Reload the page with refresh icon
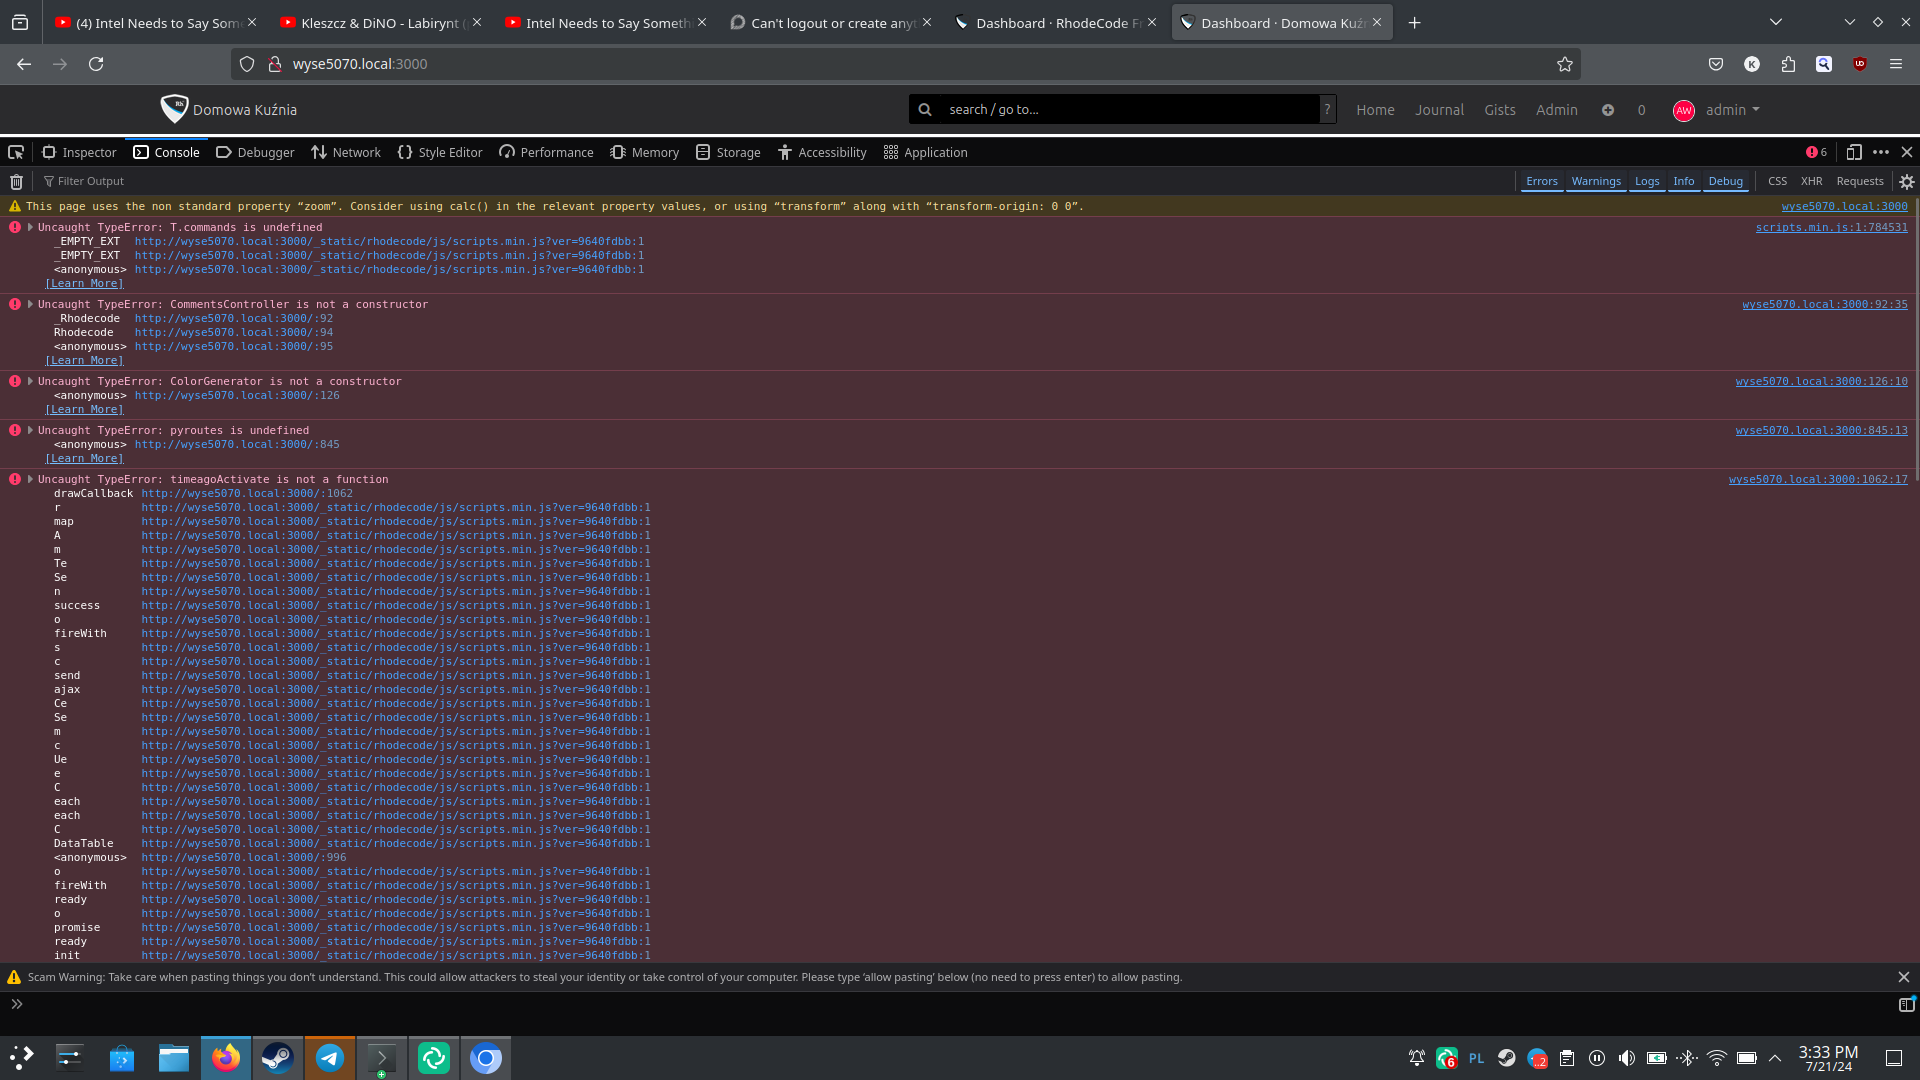The width and height of the screenshot is (1920, 1080). coord(96,64)
